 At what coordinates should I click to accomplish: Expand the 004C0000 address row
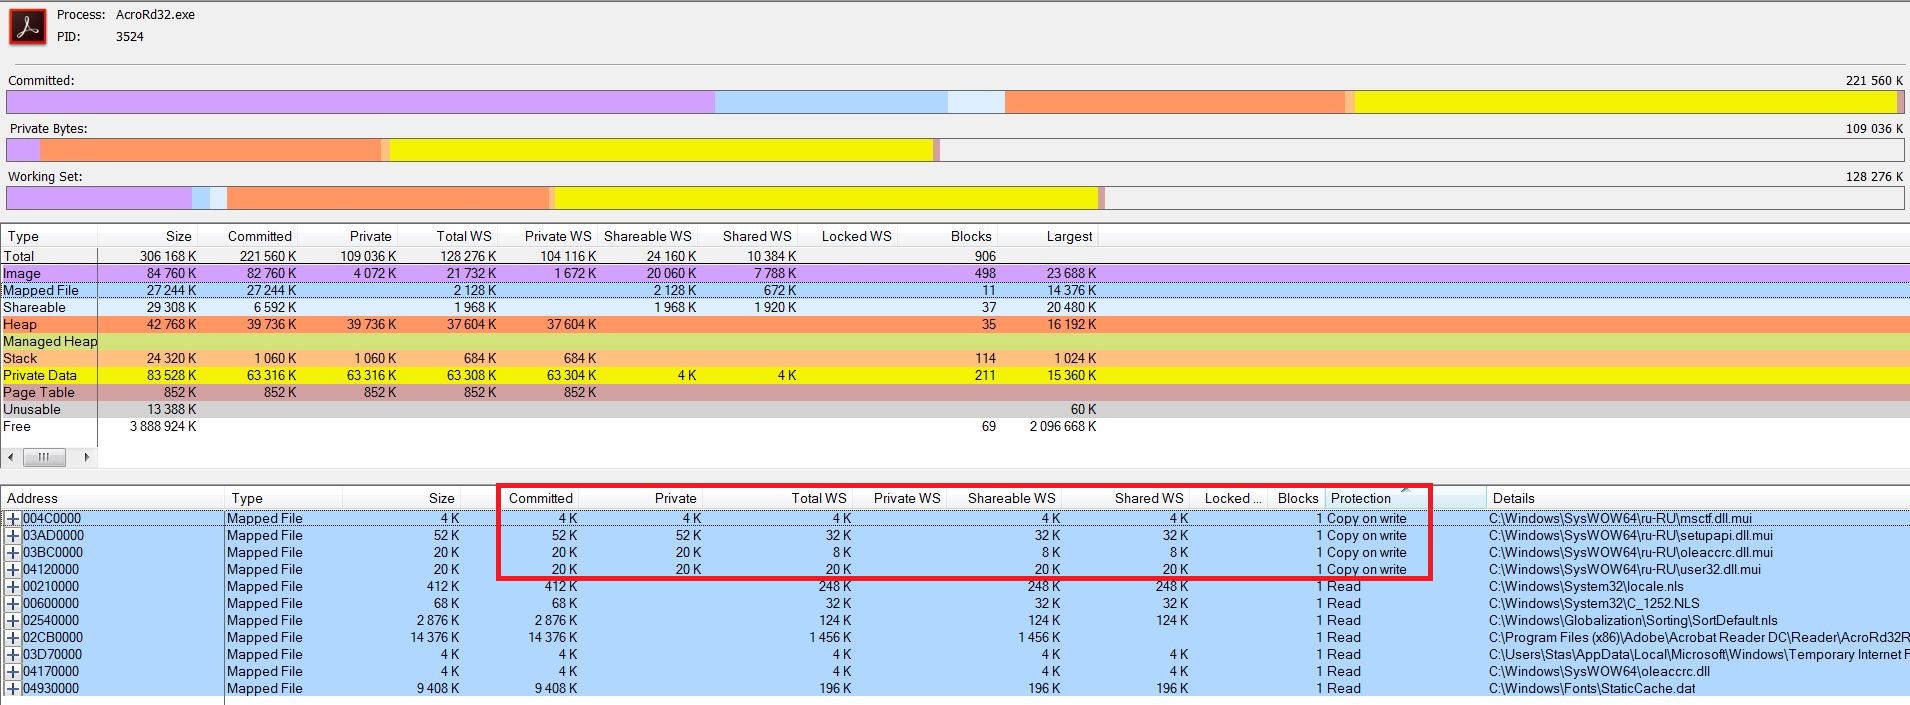coord(13,519)
